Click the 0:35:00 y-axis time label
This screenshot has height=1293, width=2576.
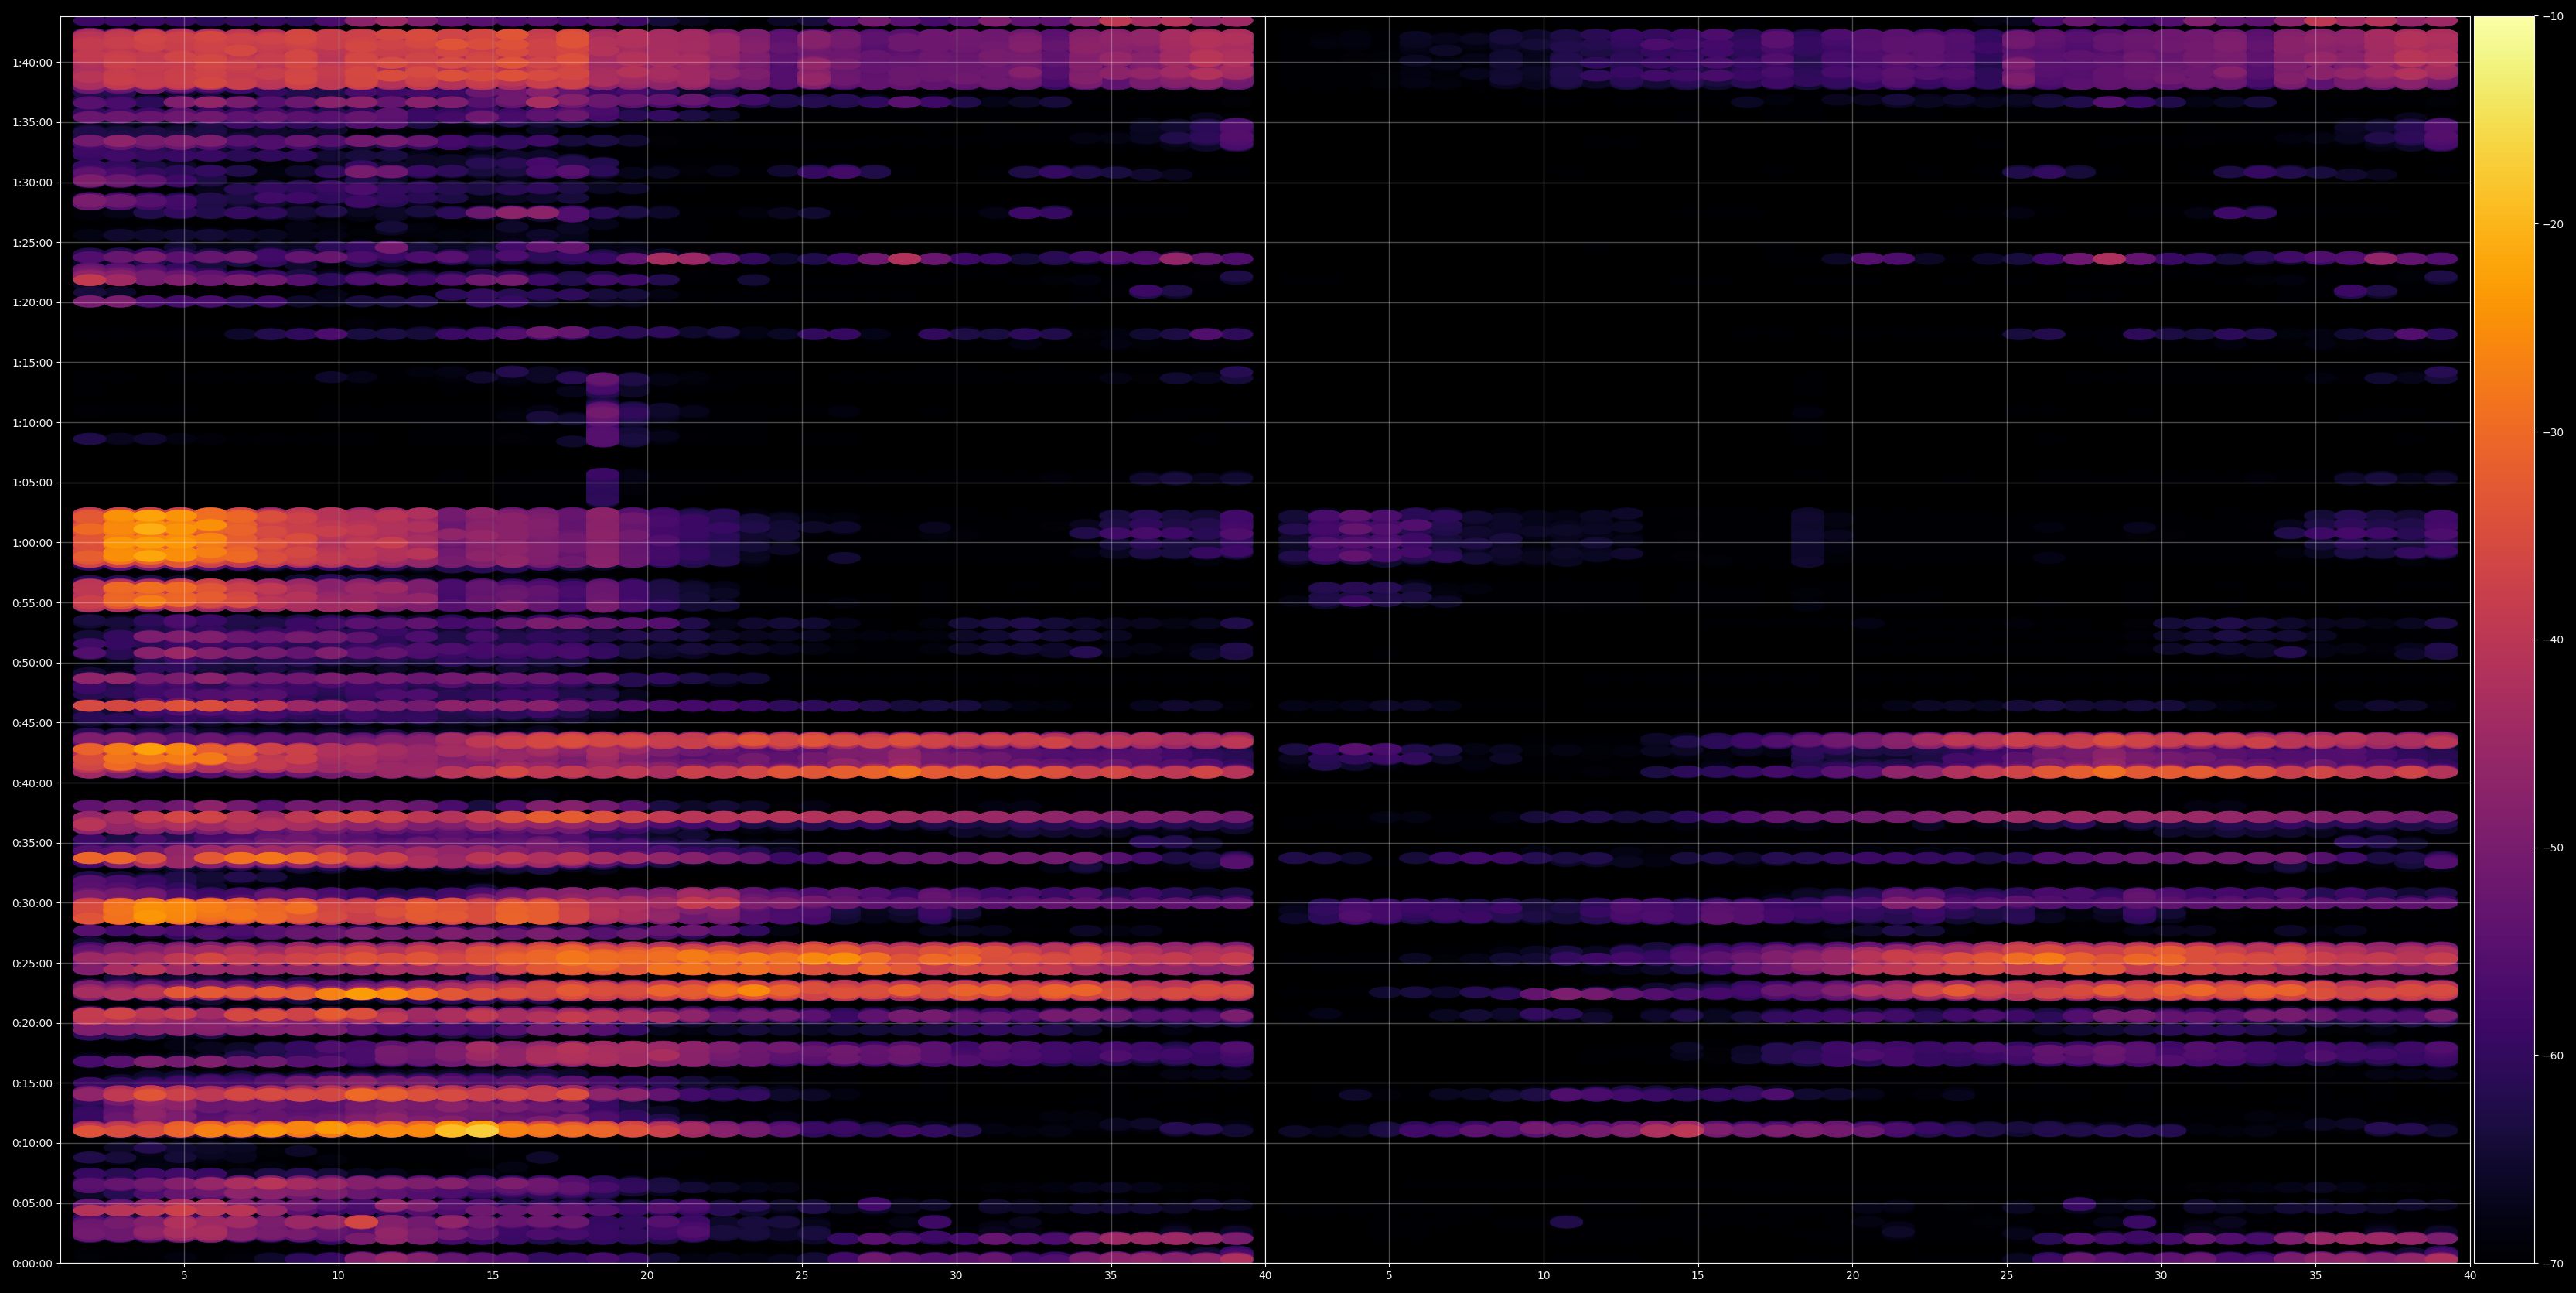click(x=32, y=843)
